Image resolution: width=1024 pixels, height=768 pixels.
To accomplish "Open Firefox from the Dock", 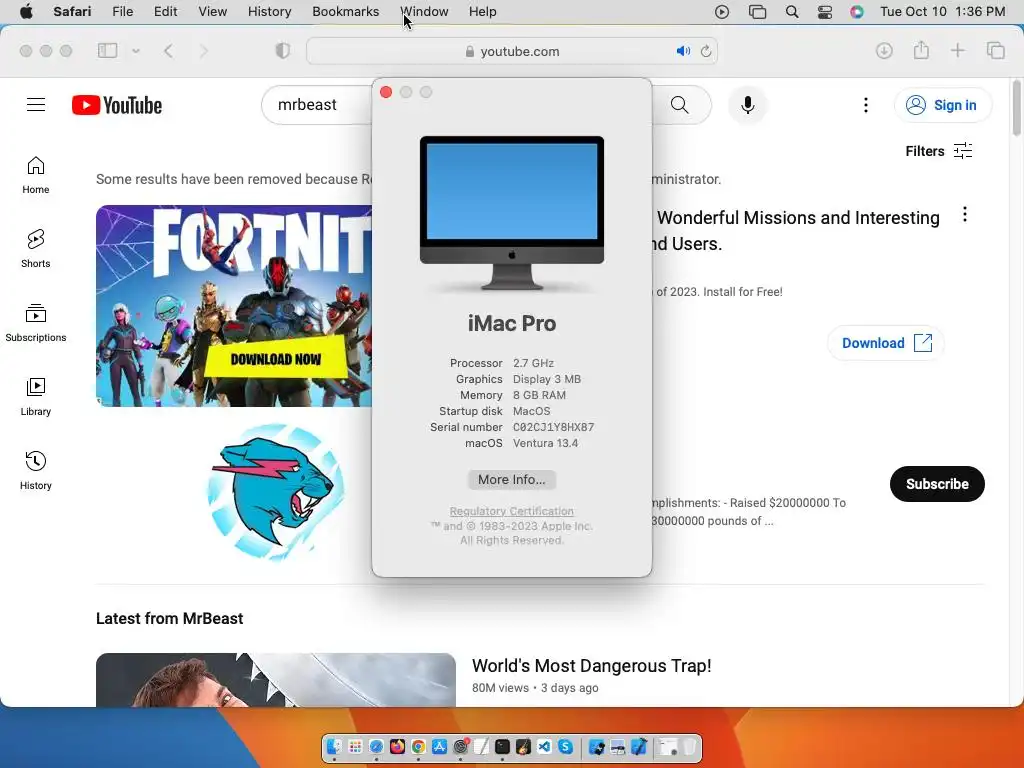I will tap(397, 746).
